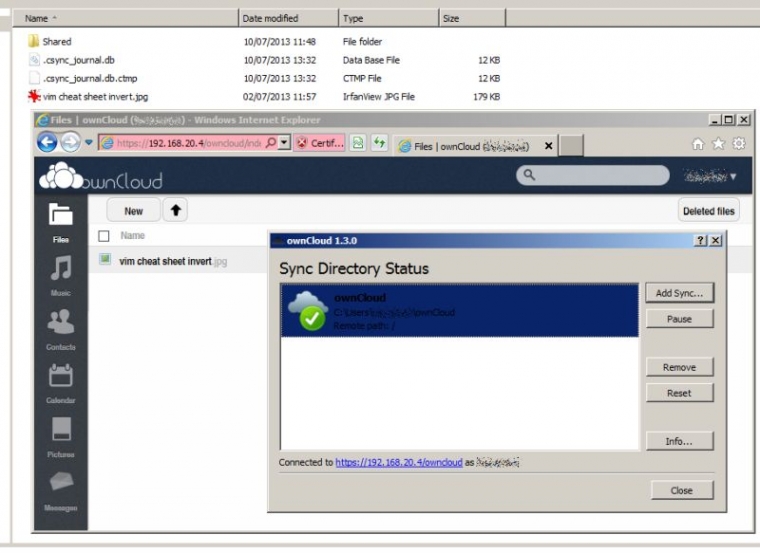The image size is (760, 553).
Task: Select the IrfanView icon for vim cheat sheet
Action: tap(33, 96)
